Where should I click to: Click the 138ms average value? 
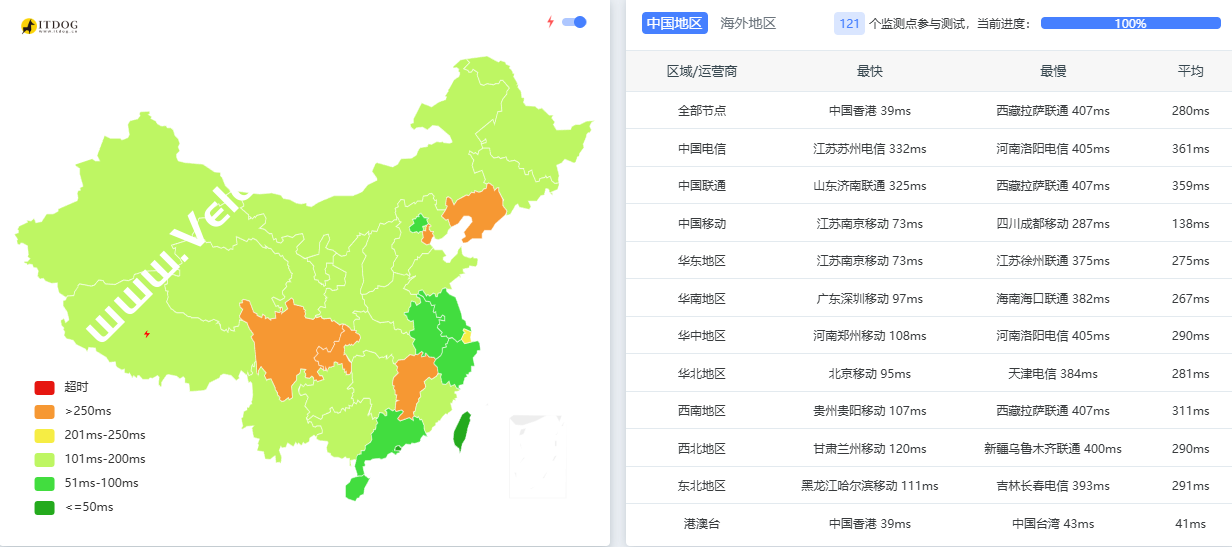[x=1190, y=223]
